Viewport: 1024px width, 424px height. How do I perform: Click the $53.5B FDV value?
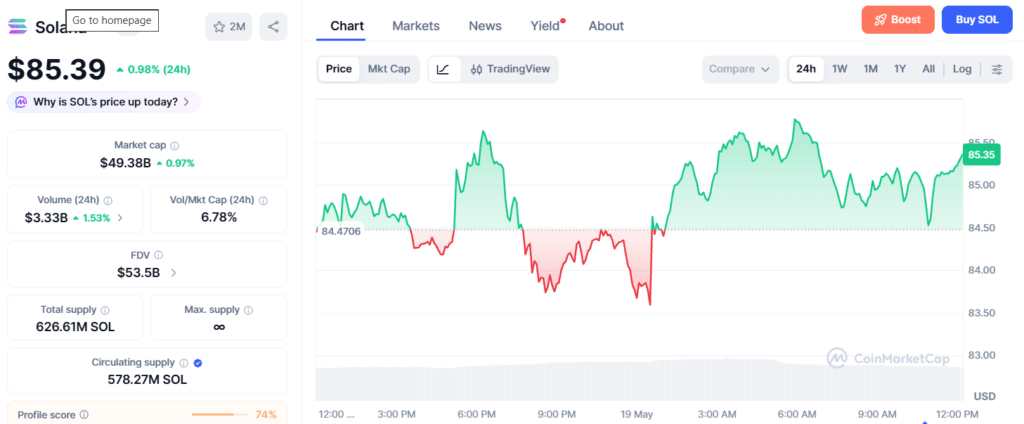pyautogui.click(x=138, y=273)
